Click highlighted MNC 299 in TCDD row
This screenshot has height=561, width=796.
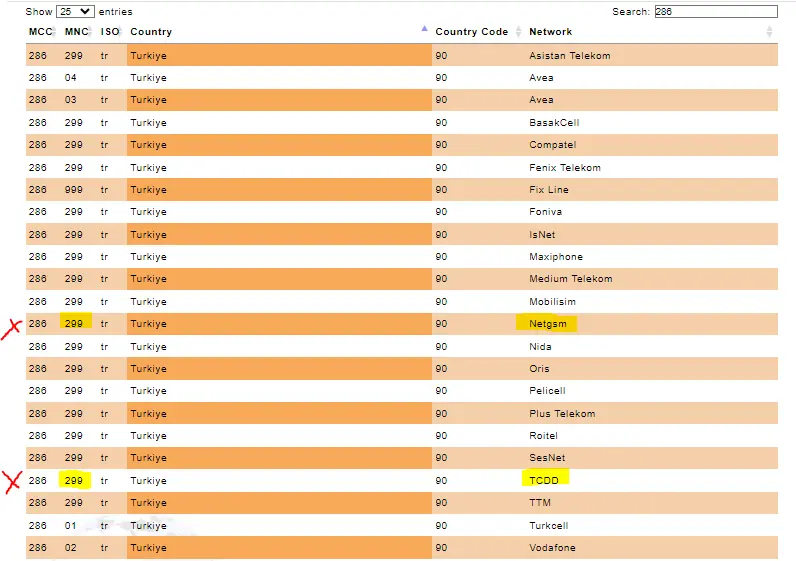click(74, 480)
